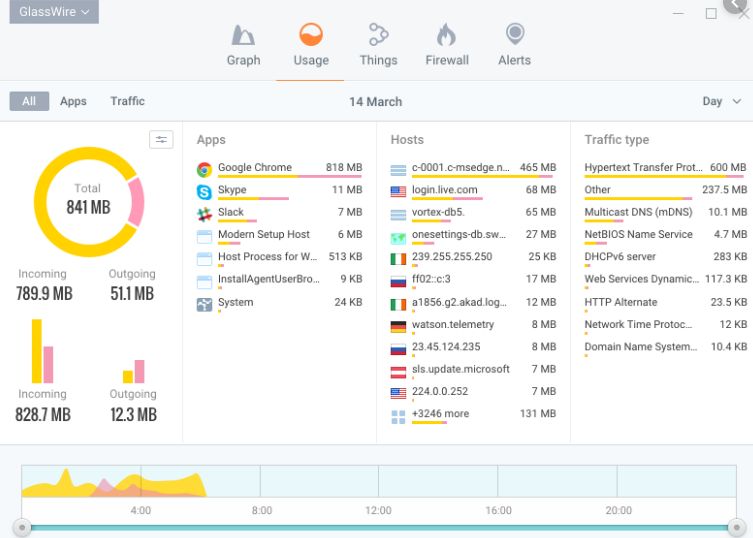Click the 51.1 MB outgoing value
Viewport: 753px width, 538px height.
pos(132,293)
